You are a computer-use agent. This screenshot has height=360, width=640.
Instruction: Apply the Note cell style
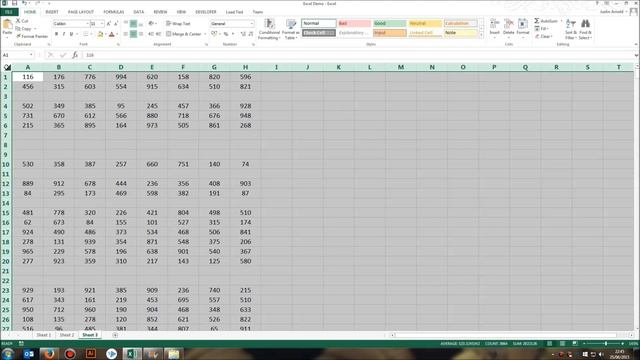click(x=460, y=33)
